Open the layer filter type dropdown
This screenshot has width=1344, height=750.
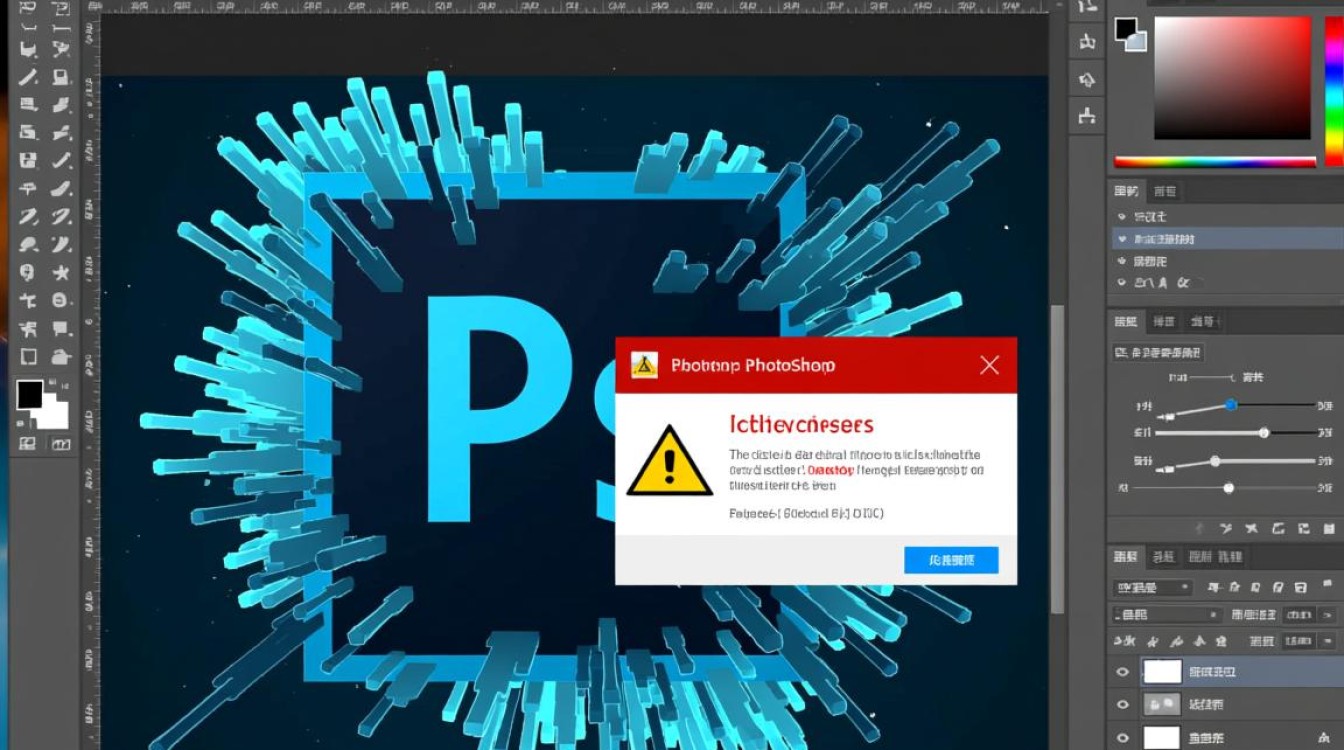1152,588
